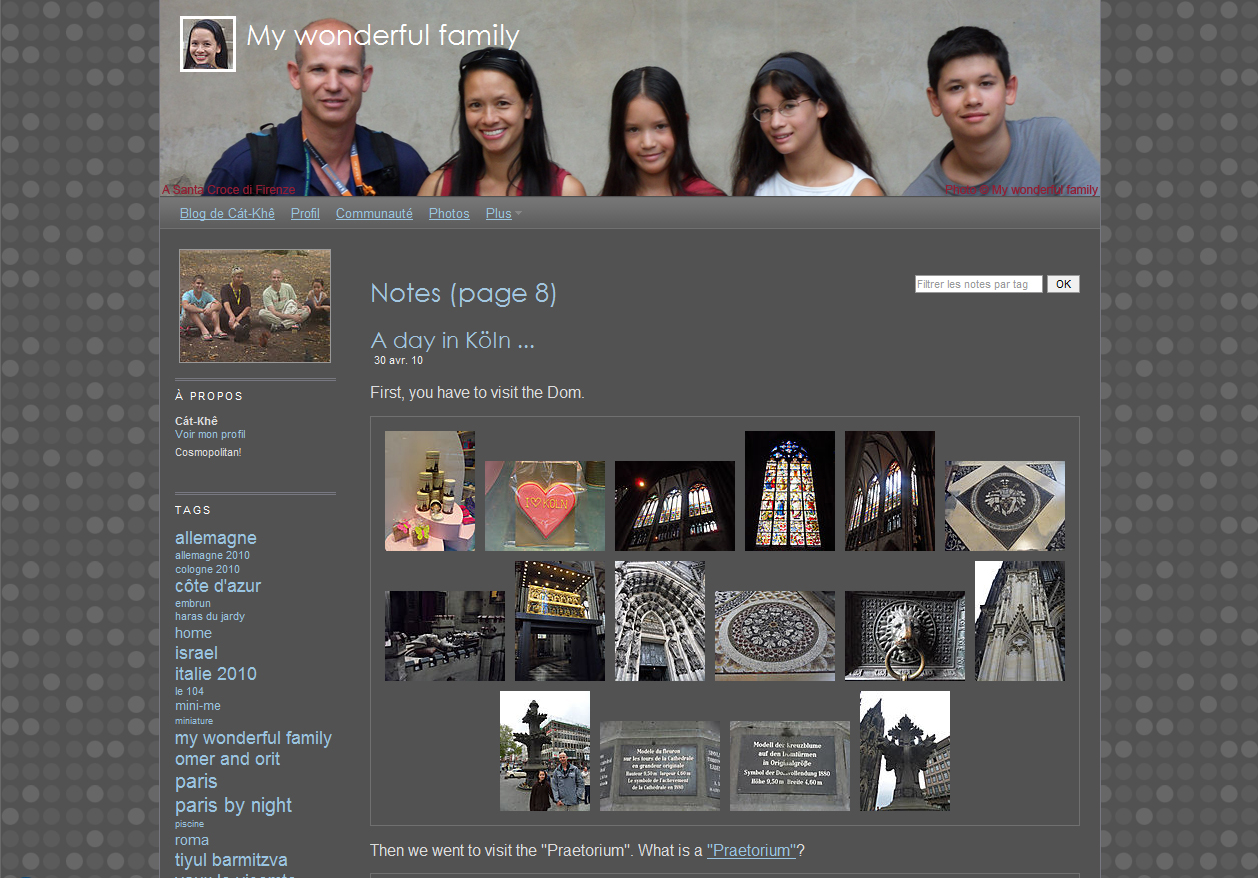Open the stained glass window thumbnail
Screen dimensions: 1258x878
click(789, 490)
